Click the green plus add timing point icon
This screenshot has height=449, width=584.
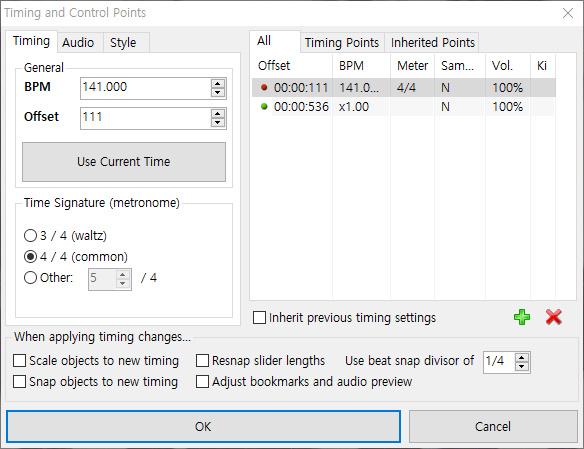(x=522, y=317)
